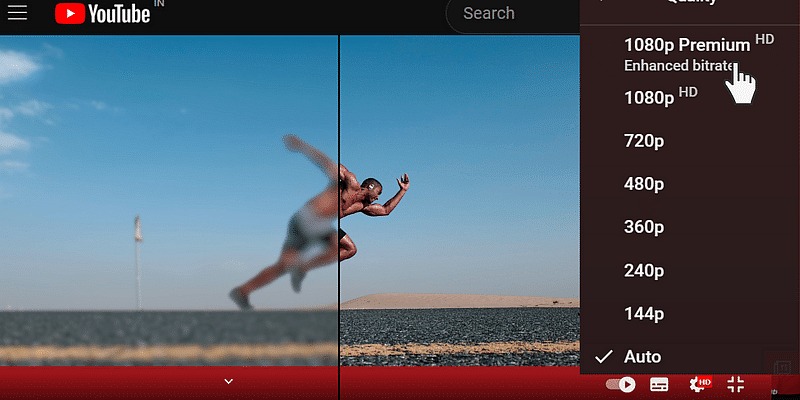Click into the Search field
800x400 pixels.
(x=515, y=14)
